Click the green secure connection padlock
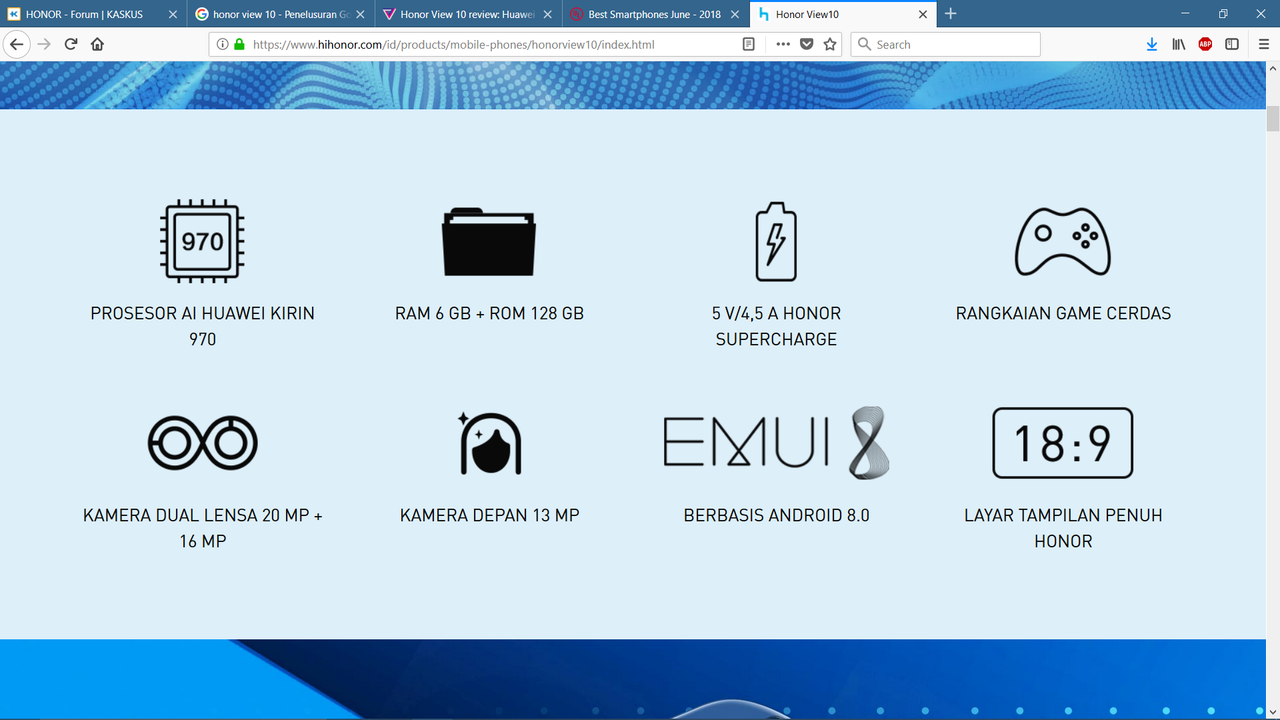 (239, 44)
